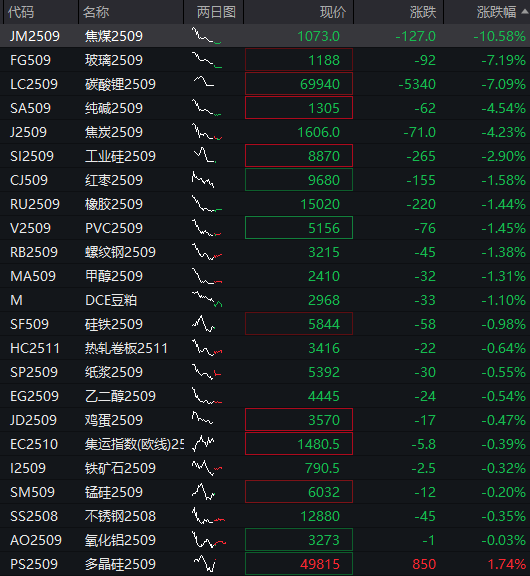The width and height of the screenshot is (530, 576).
Task: Sort by the 代码 column header
Action: (21, 12)
